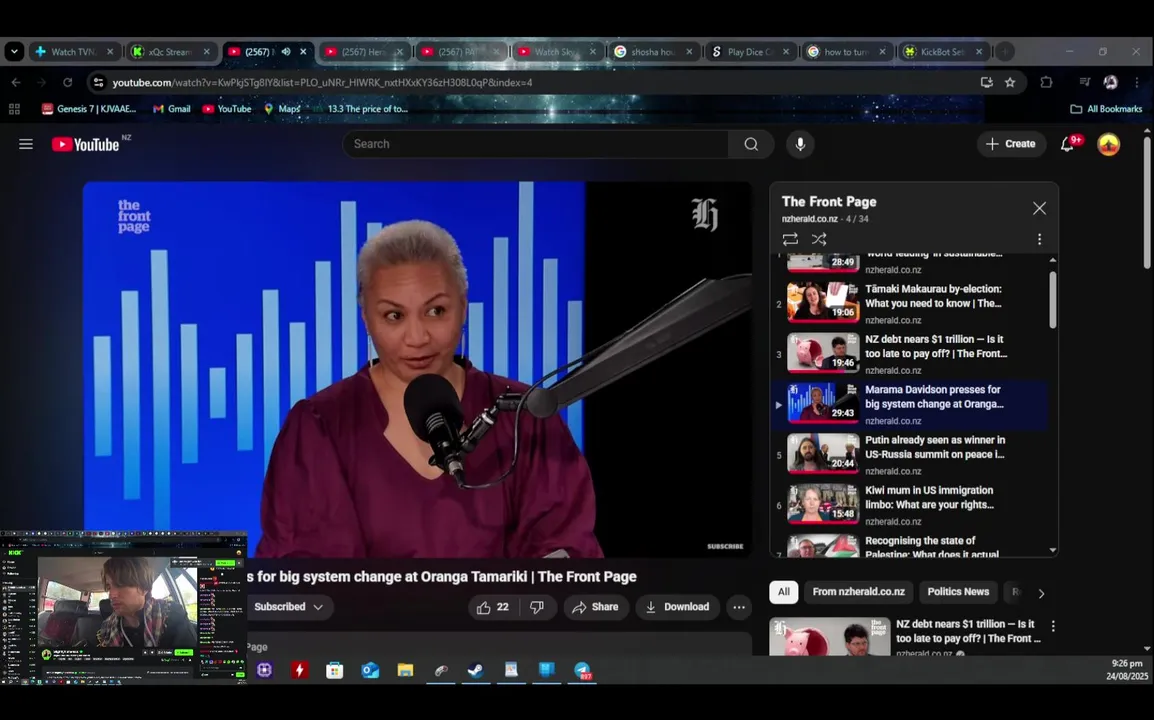The width and height of the screenshot is (1154, 720).
Task: Open browser extensions puzzle icon
Action: tap(1046, 82)
